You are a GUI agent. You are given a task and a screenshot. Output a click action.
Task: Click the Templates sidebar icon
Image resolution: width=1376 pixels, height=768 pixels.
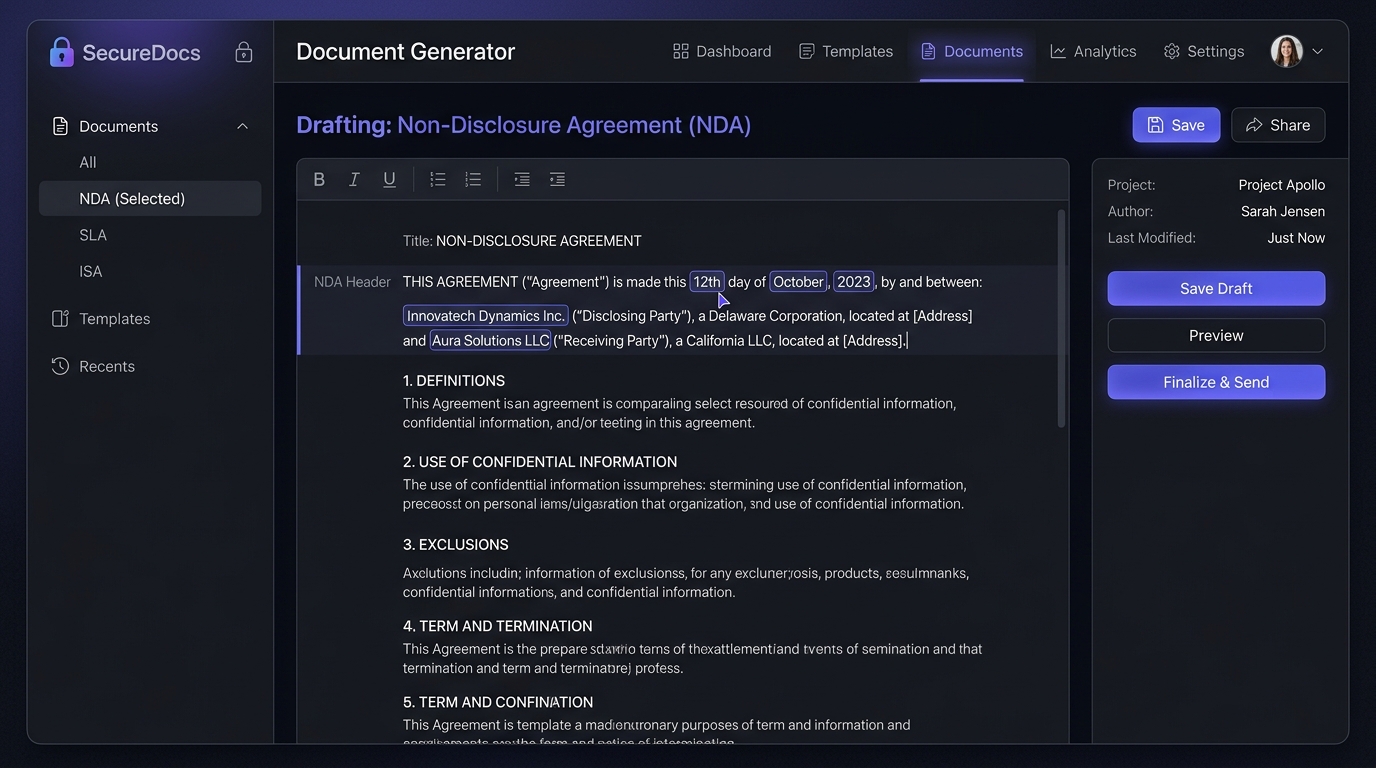click(x=60, y=318)
